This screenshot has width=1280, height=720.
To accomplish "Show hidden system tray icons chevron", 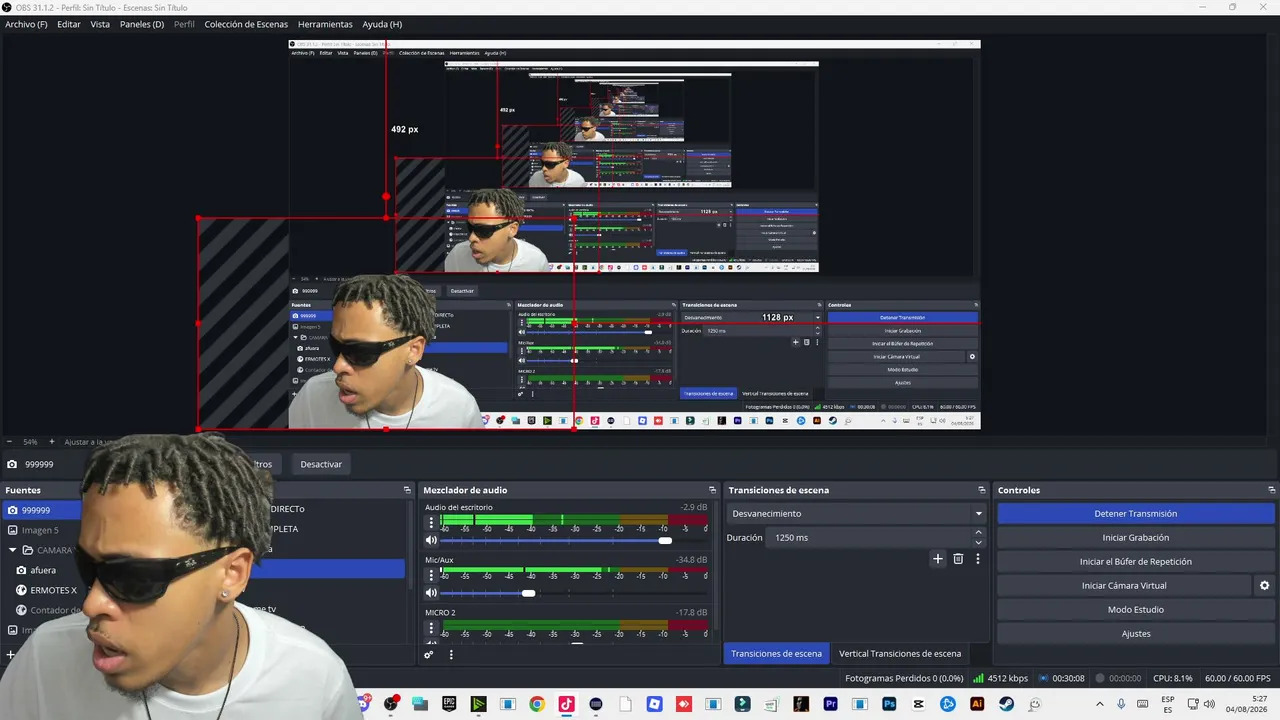I will click(x=1100, y=704).
